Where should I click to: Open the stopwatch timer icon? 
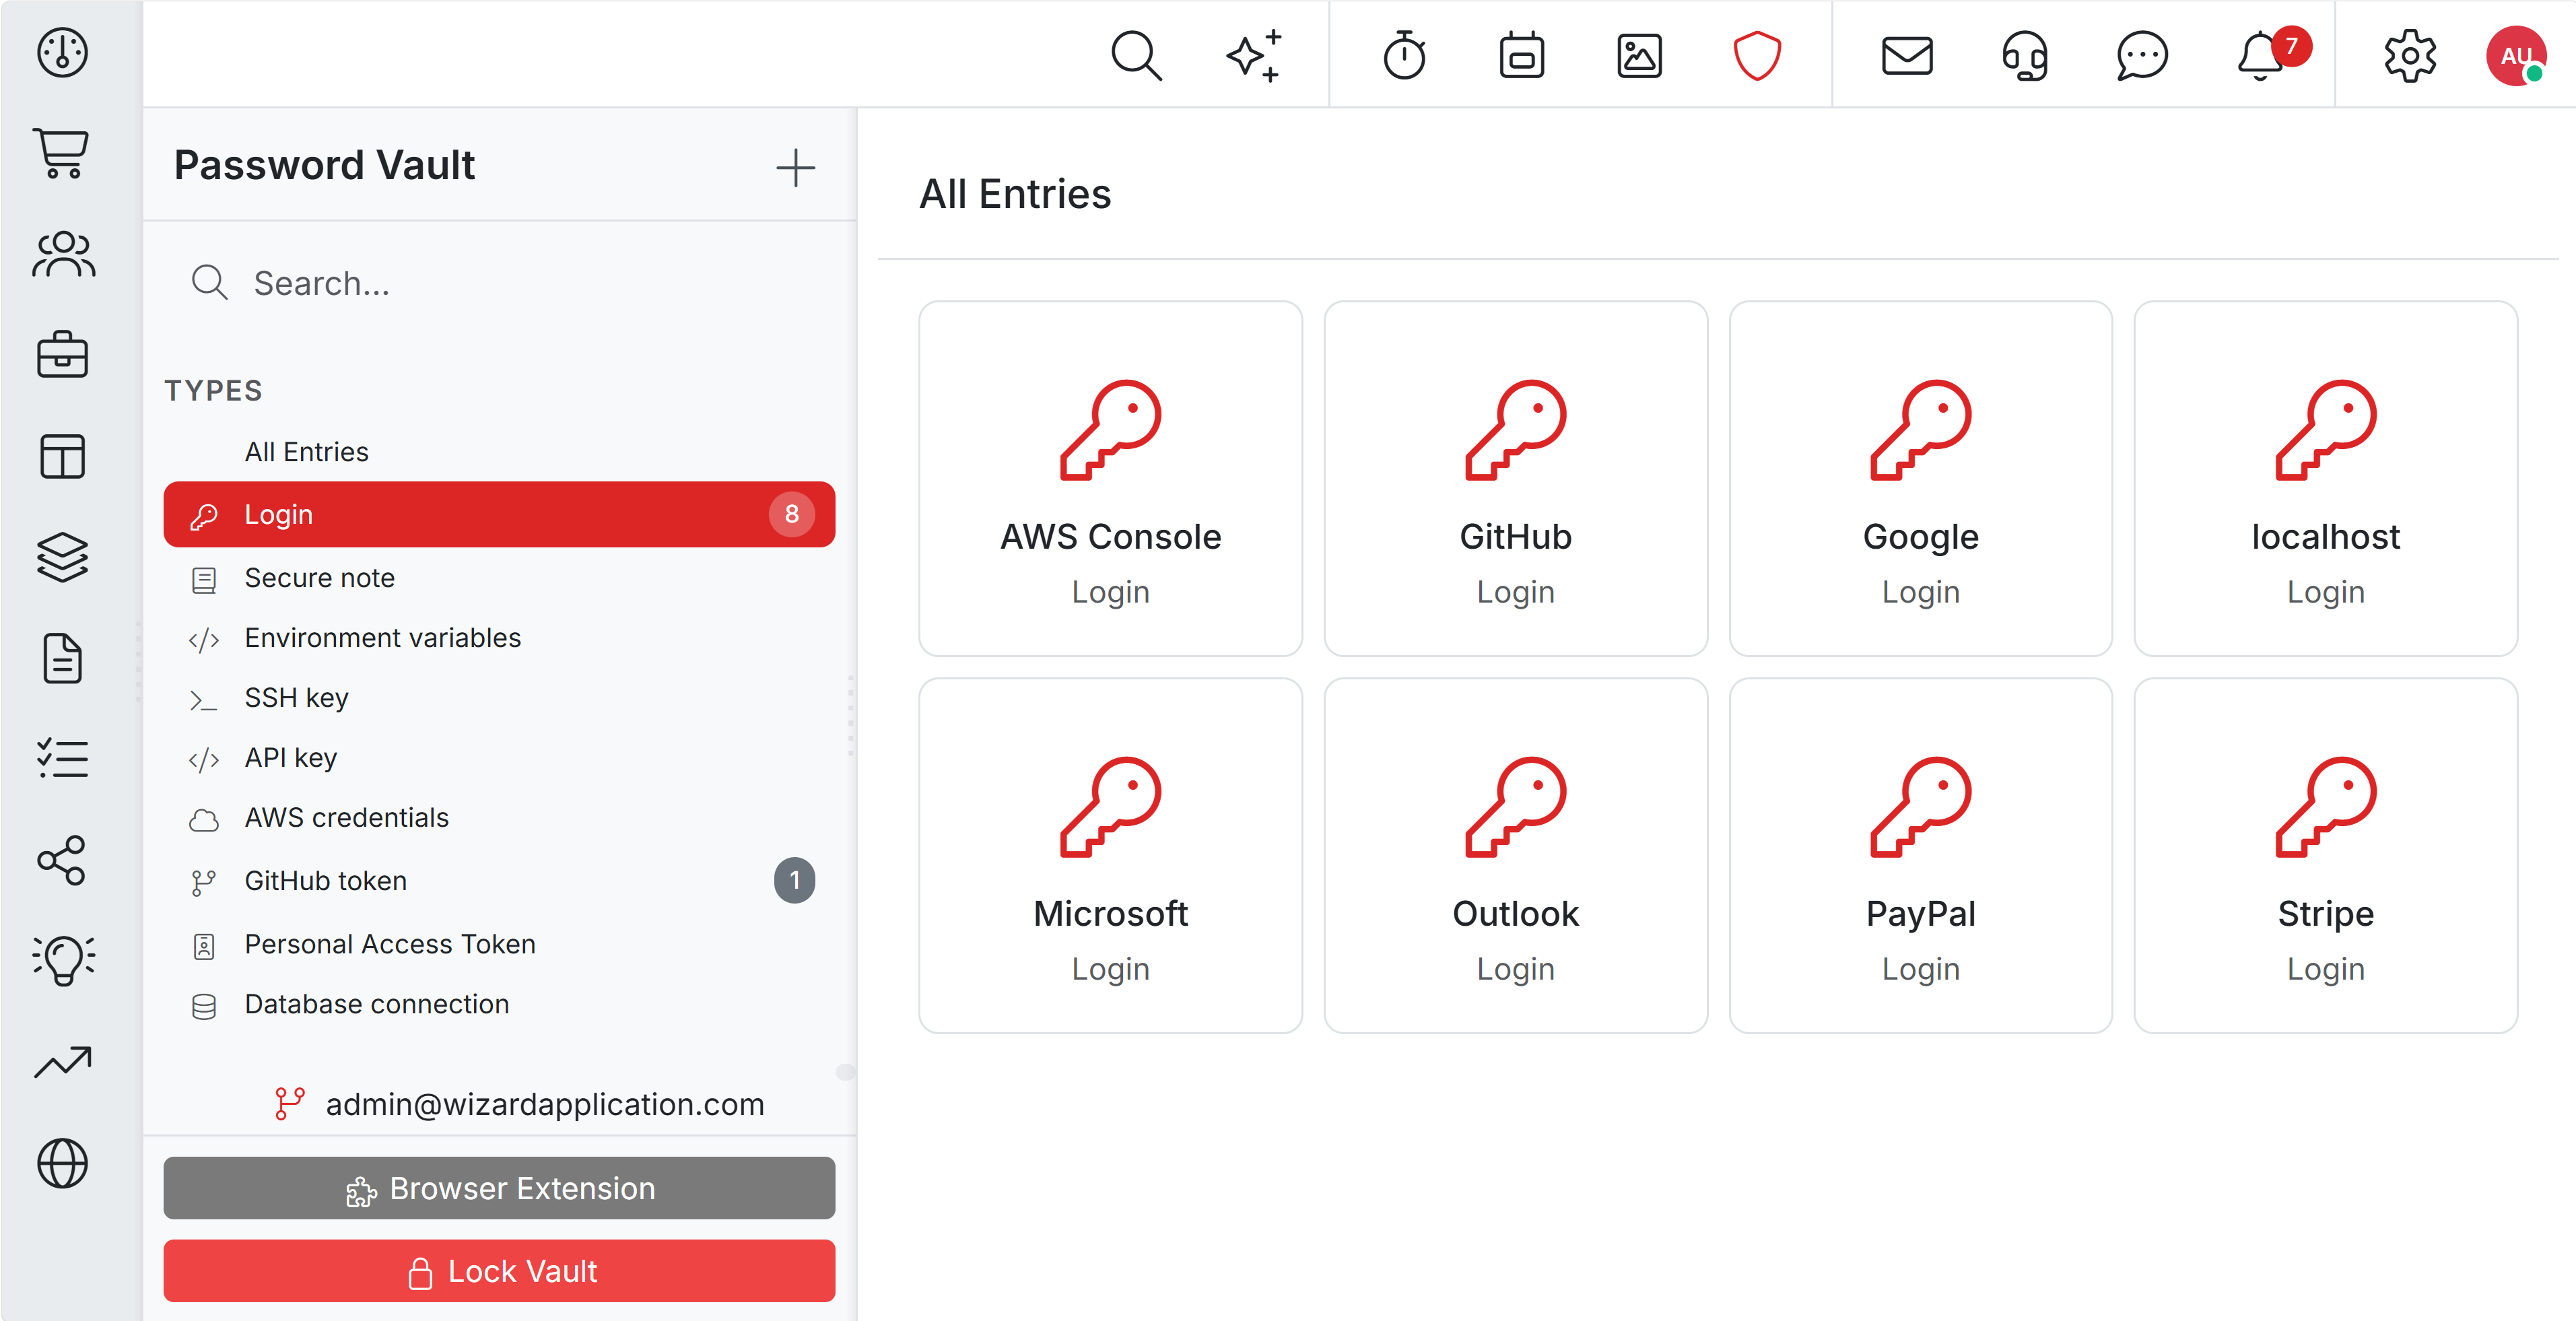coord(1404,55)
